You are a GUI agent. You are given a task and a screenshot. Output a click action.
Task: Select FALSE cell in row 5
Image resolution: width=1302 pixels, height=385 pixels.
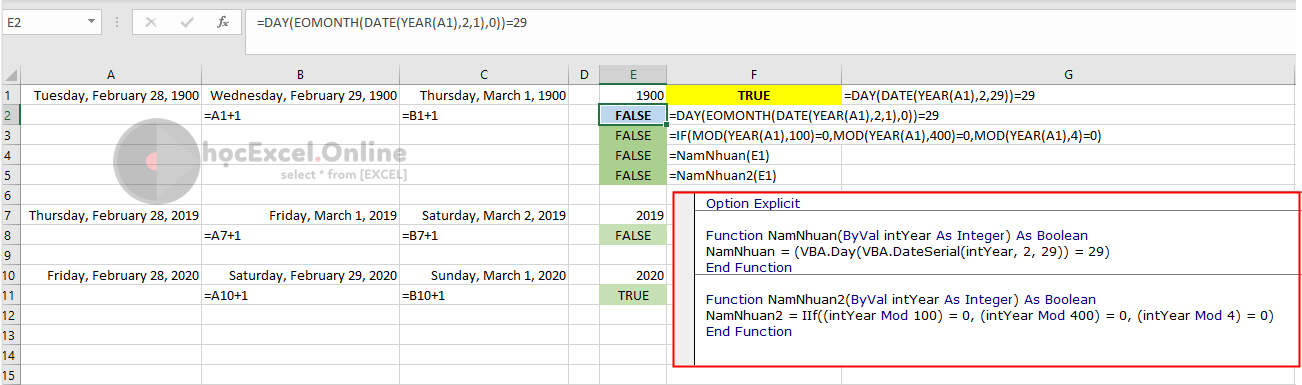pos(633,176)
